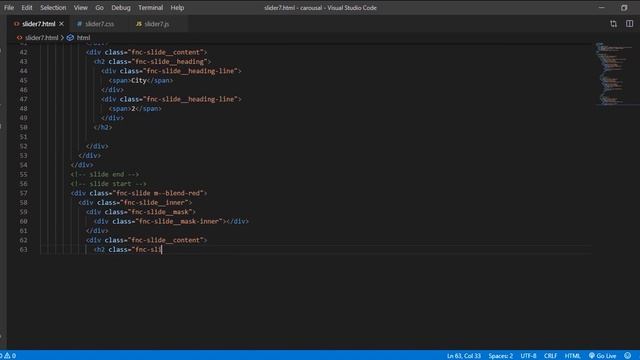Image resolution: width=640 pixels, height=360 pixels.
Task: Click the span containing 2 on line 48
Action: pos(135,109)
